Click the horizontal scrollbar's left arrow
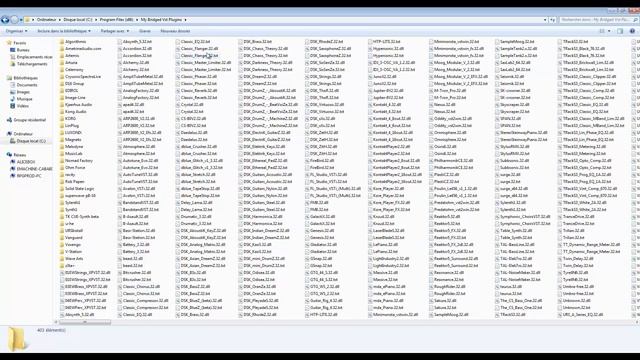This screenshot has height=360, width=640. pyautogui.click(x=56, y=322)
